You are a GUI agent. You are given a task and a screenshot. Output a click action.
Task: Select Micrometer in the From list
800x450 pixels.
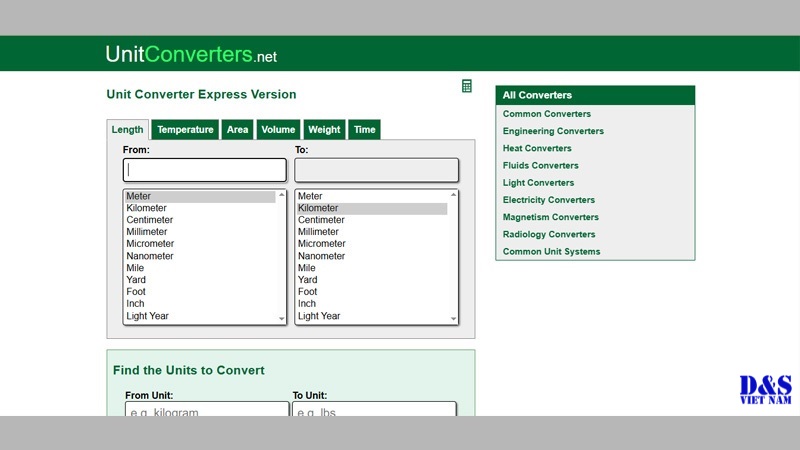[x=201, y=244]
